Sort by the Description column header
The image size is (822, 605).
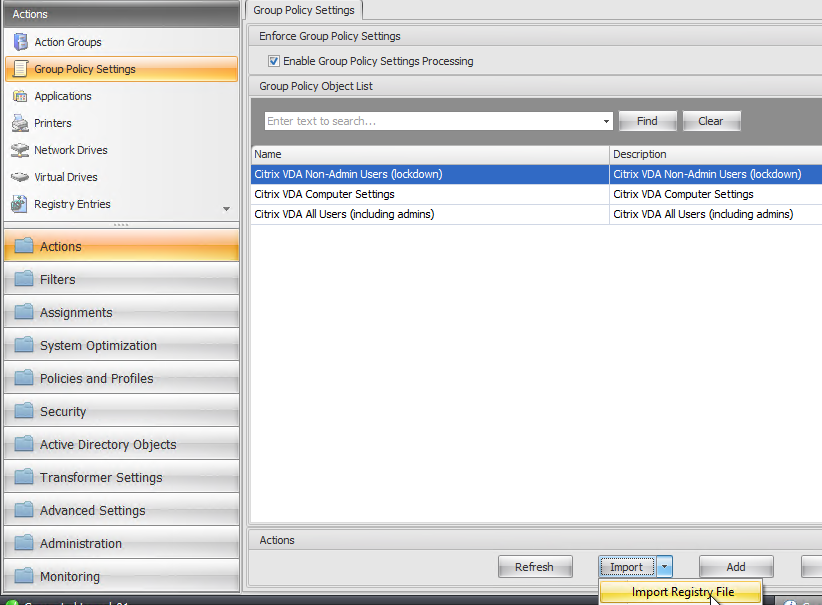click(x=716, y=154)
